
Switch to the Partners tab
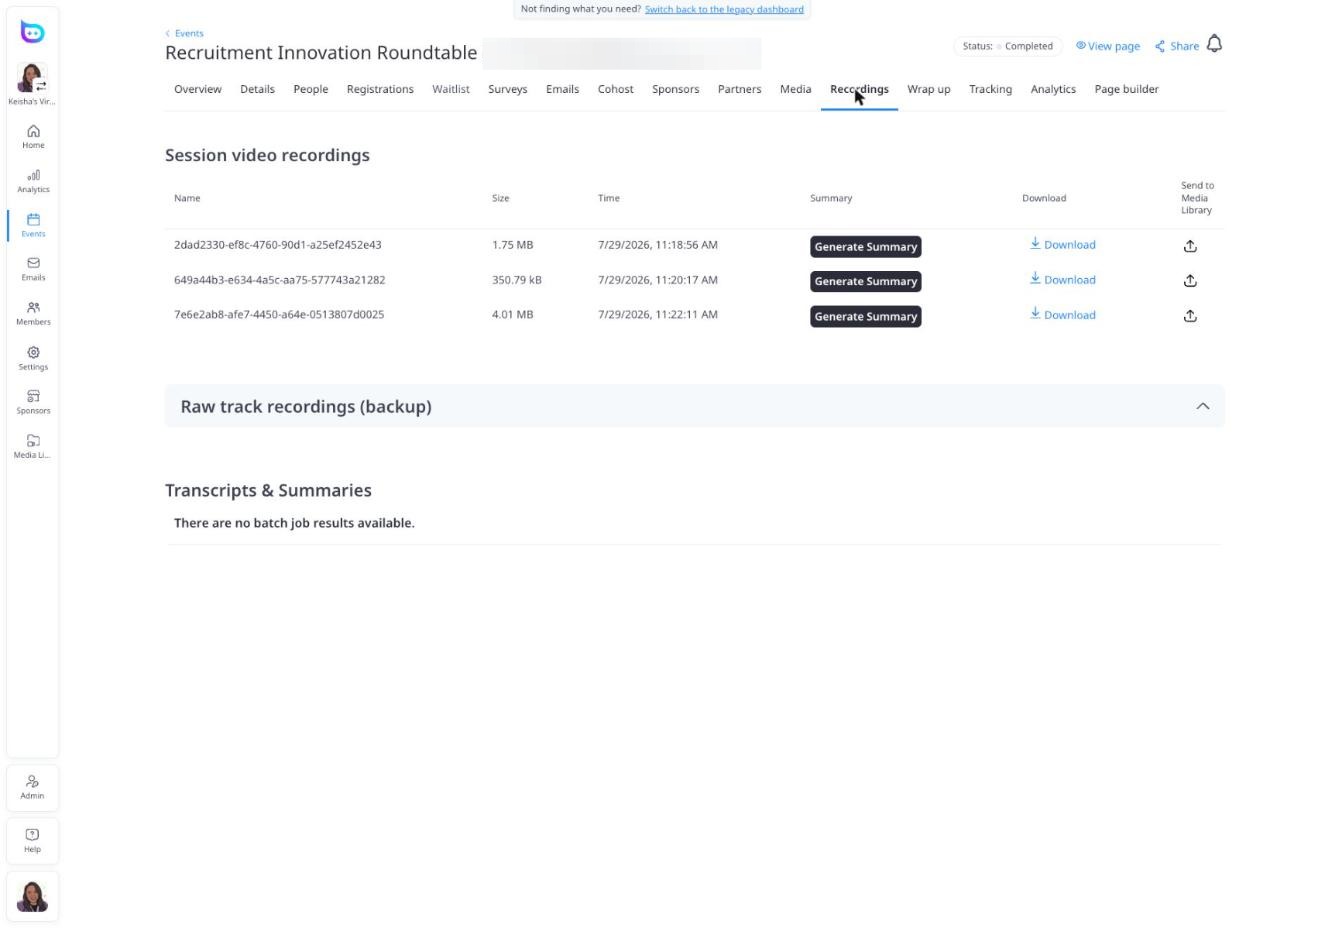(740, 89)
